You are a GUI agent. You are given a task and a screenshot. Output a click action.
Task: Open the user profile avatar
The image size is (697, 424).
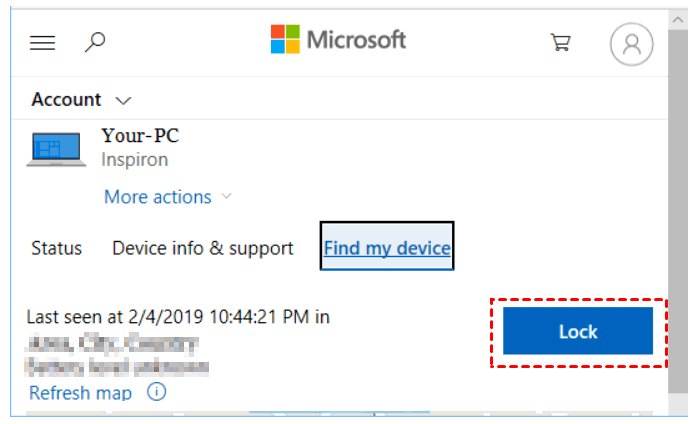[x=631, y=44]
